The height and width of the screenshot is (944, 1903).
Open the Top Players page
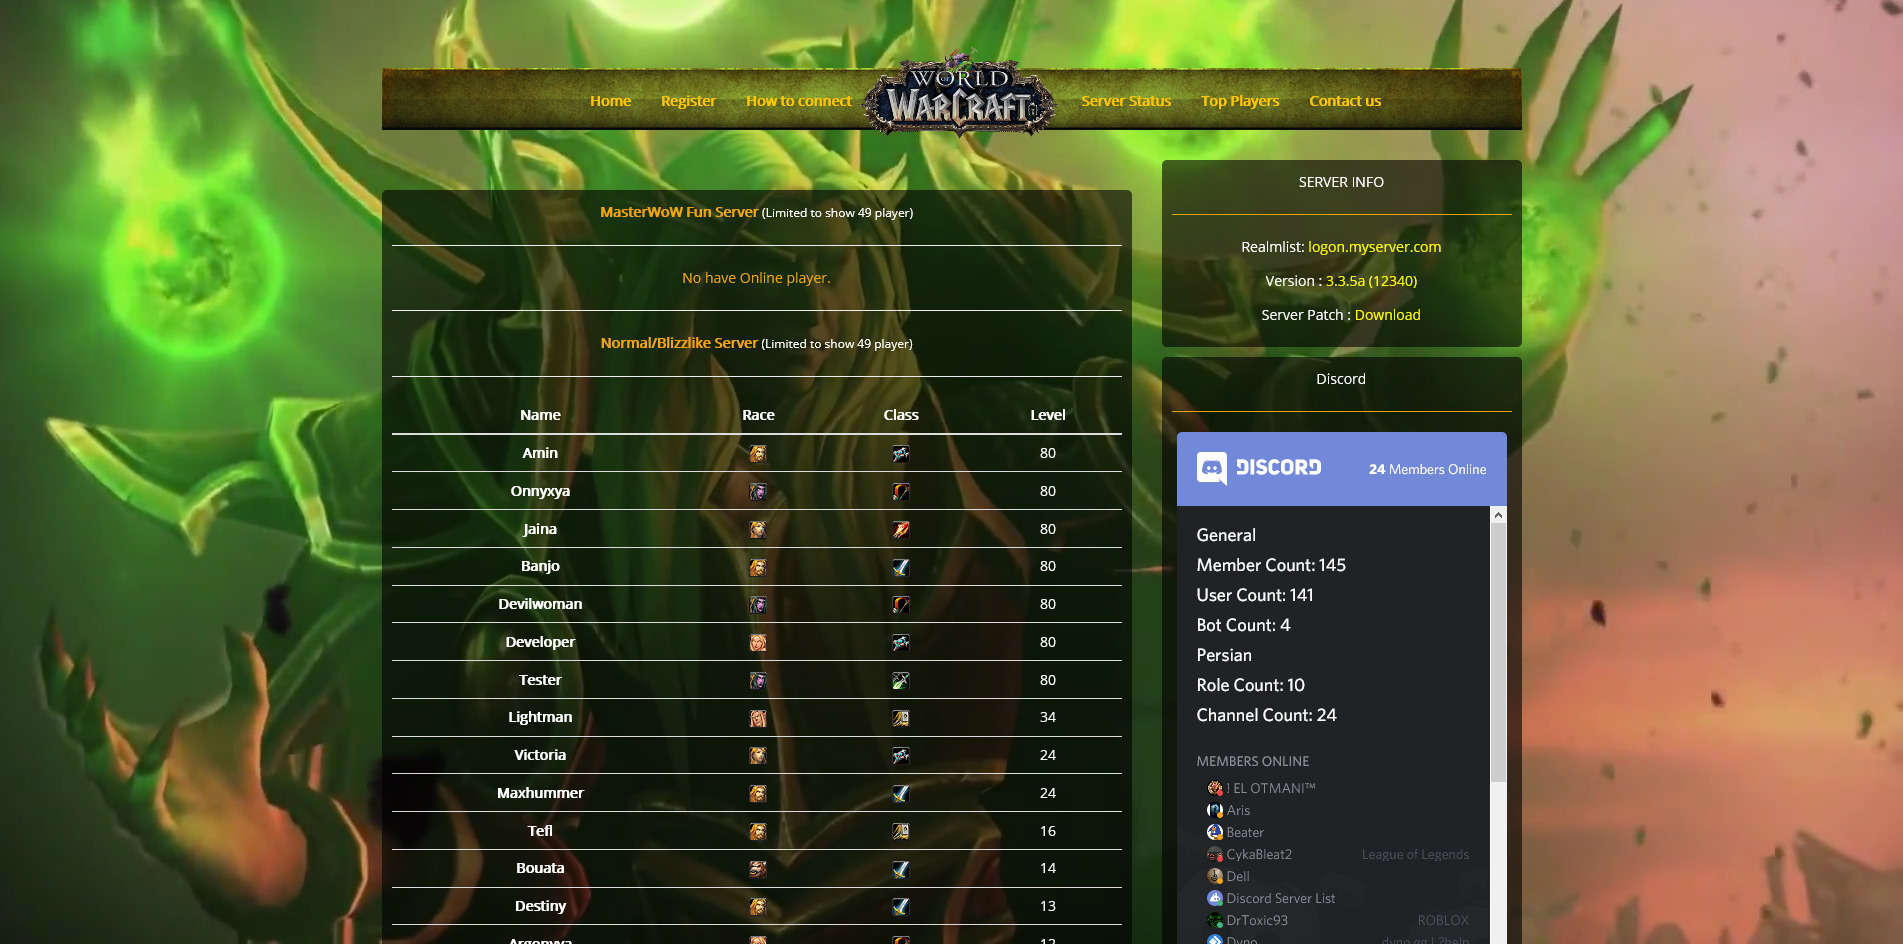(x=1240, y=101)
